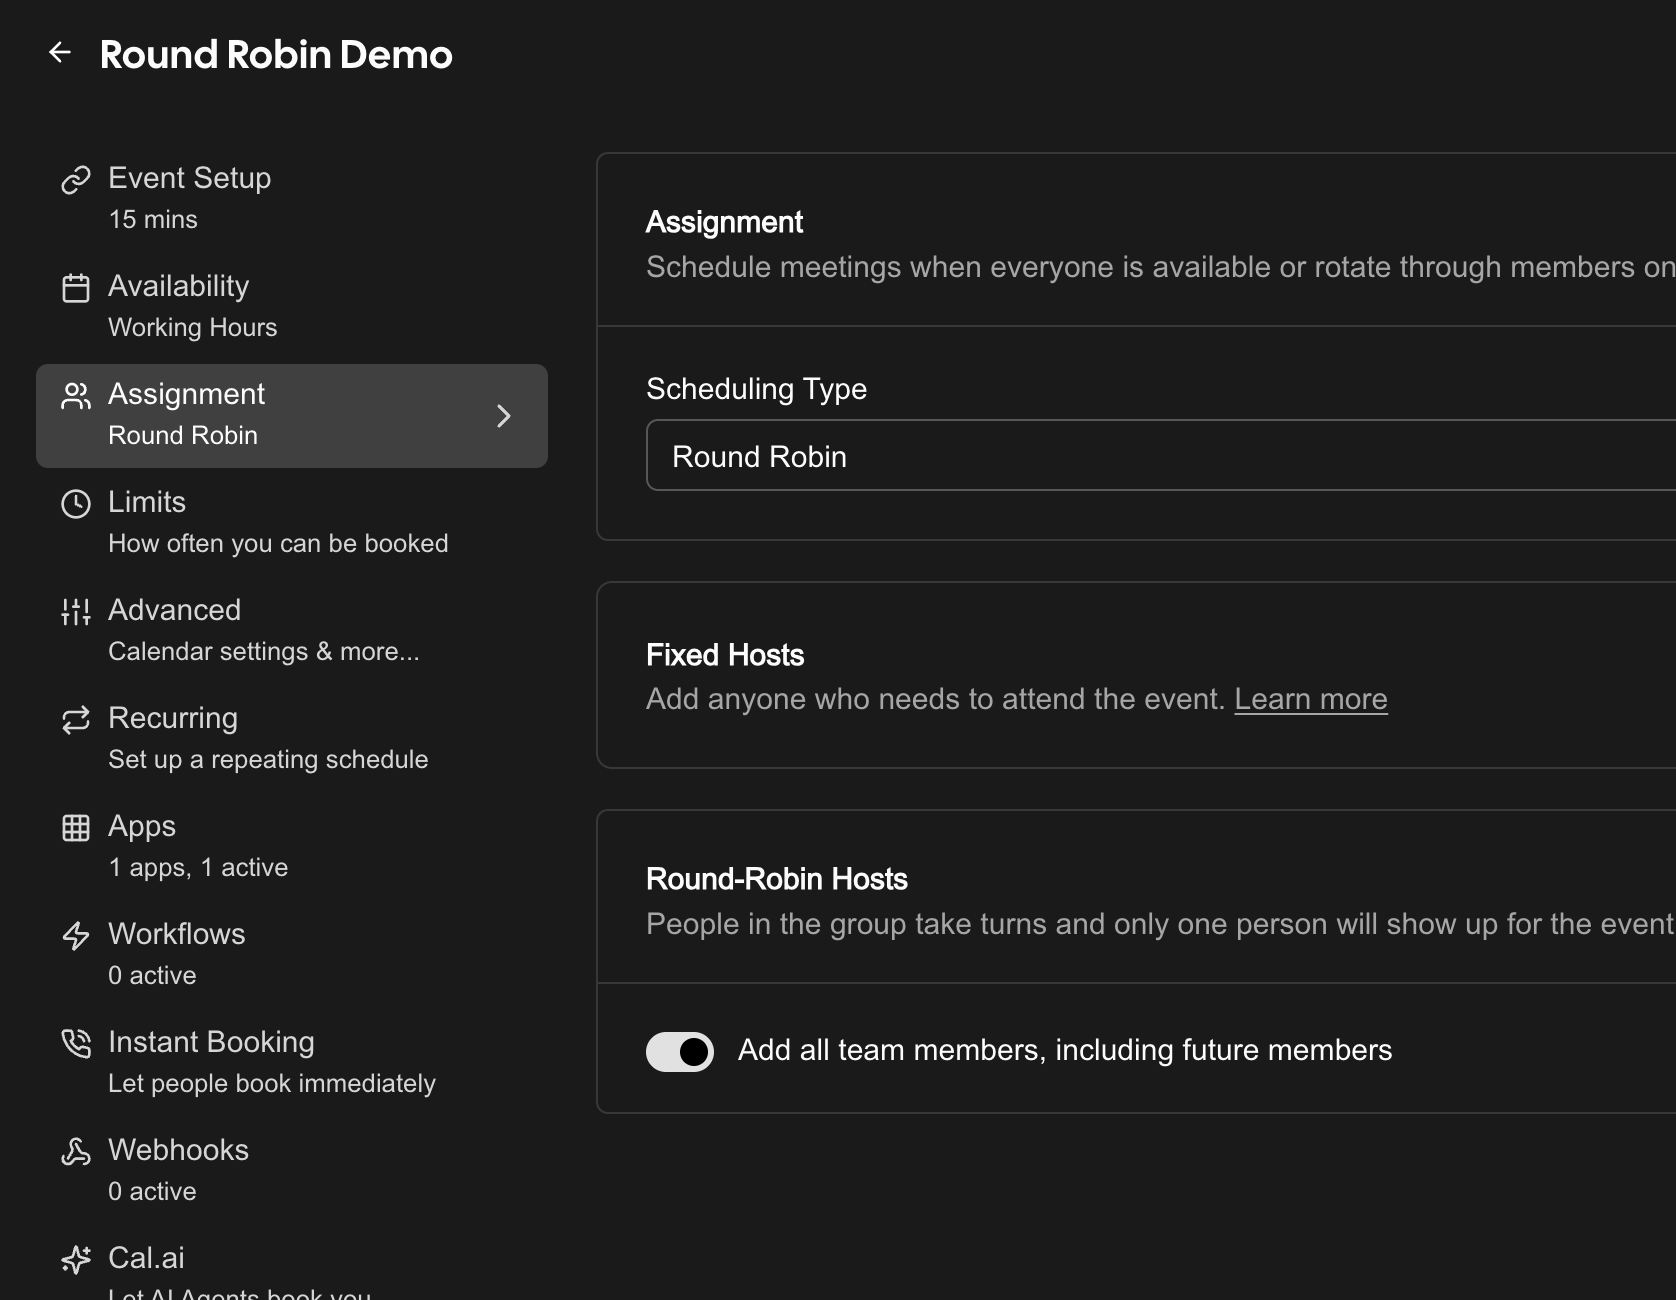Click 'Let people book immediately' text
1676x1300 pixels.
pos(272,1084)
